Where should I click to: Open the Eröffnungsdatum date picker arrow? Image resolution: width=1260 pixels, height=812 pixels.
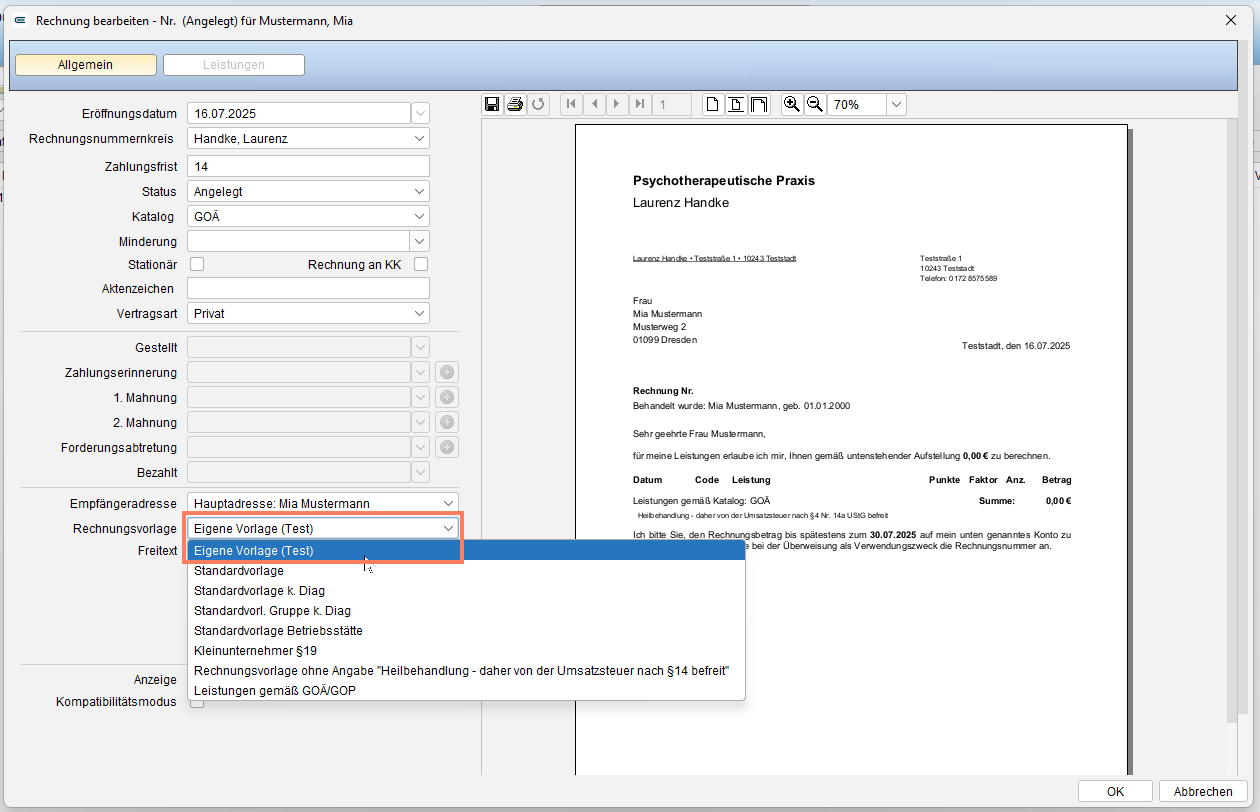421,113
